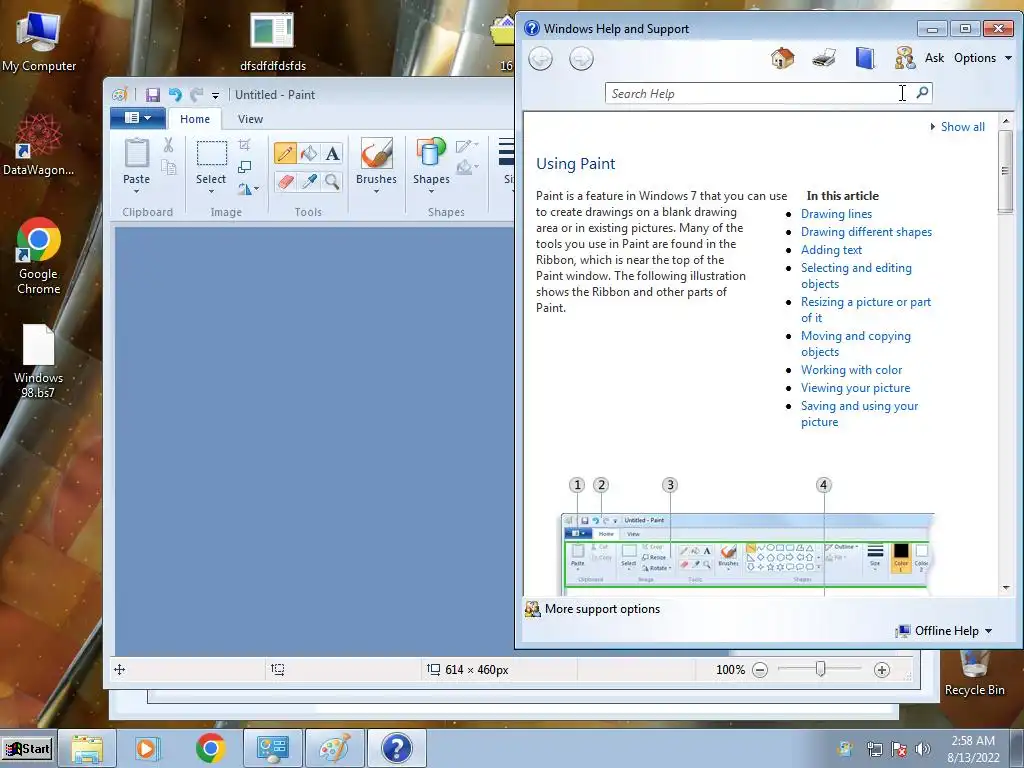Screen dimensions: 1024x768
Task: Click the volume speaker tray icon
Action: tap(923, 748)
